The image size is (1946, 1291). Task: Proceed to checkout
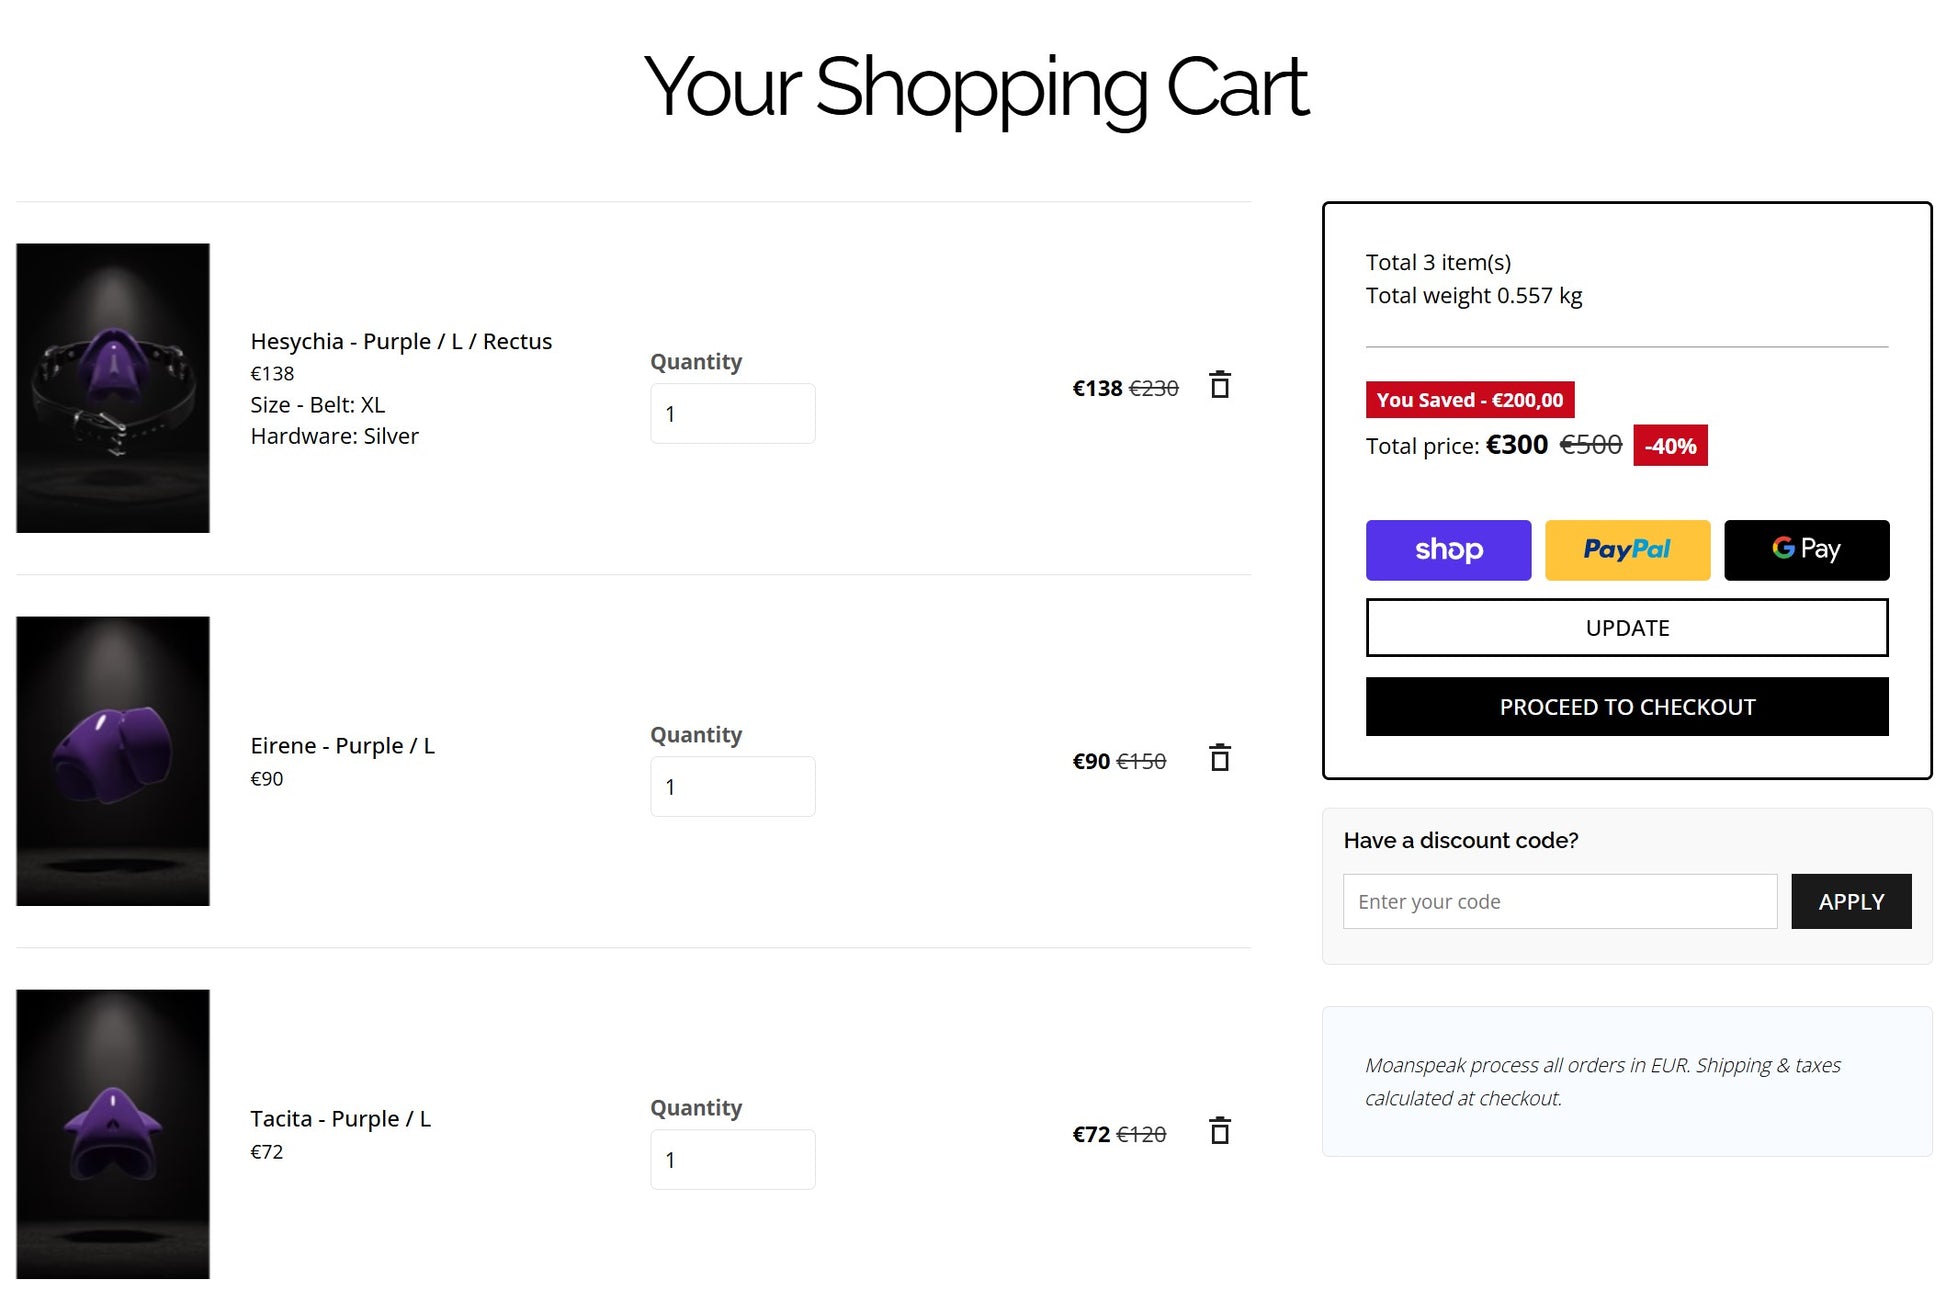[1626, 707]
